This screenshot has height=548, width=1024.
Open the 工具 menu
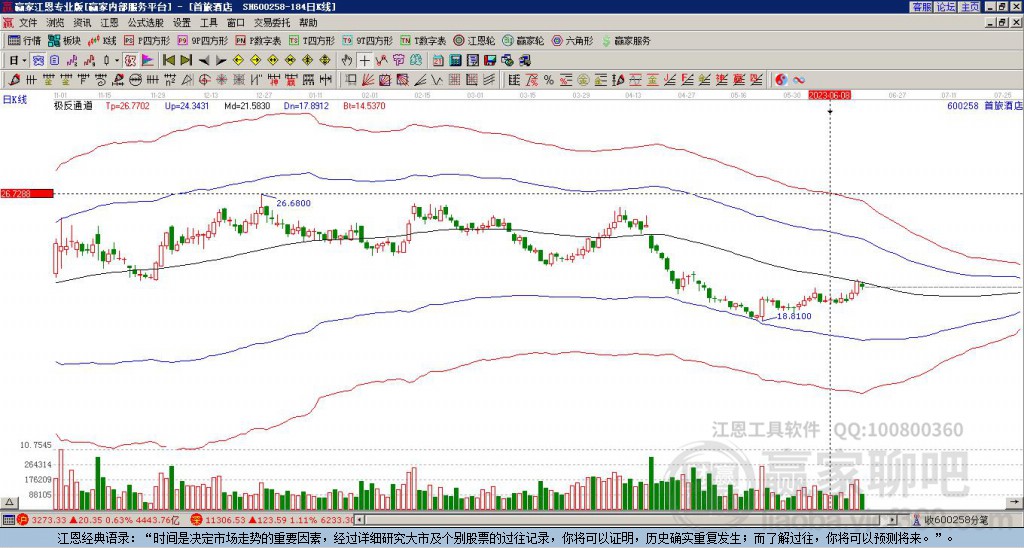pos(208,23)
